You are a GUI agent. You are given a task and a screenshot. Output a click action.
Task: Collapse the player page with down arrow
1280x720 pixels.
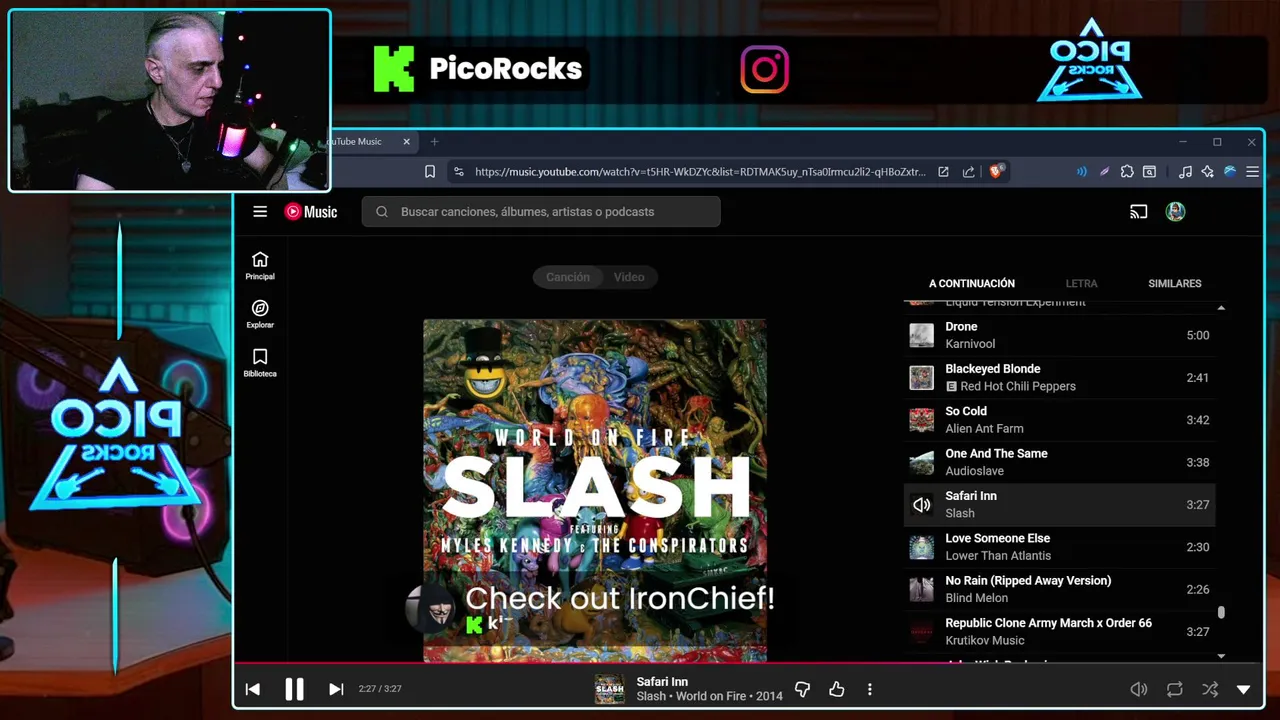point(1244,689)
